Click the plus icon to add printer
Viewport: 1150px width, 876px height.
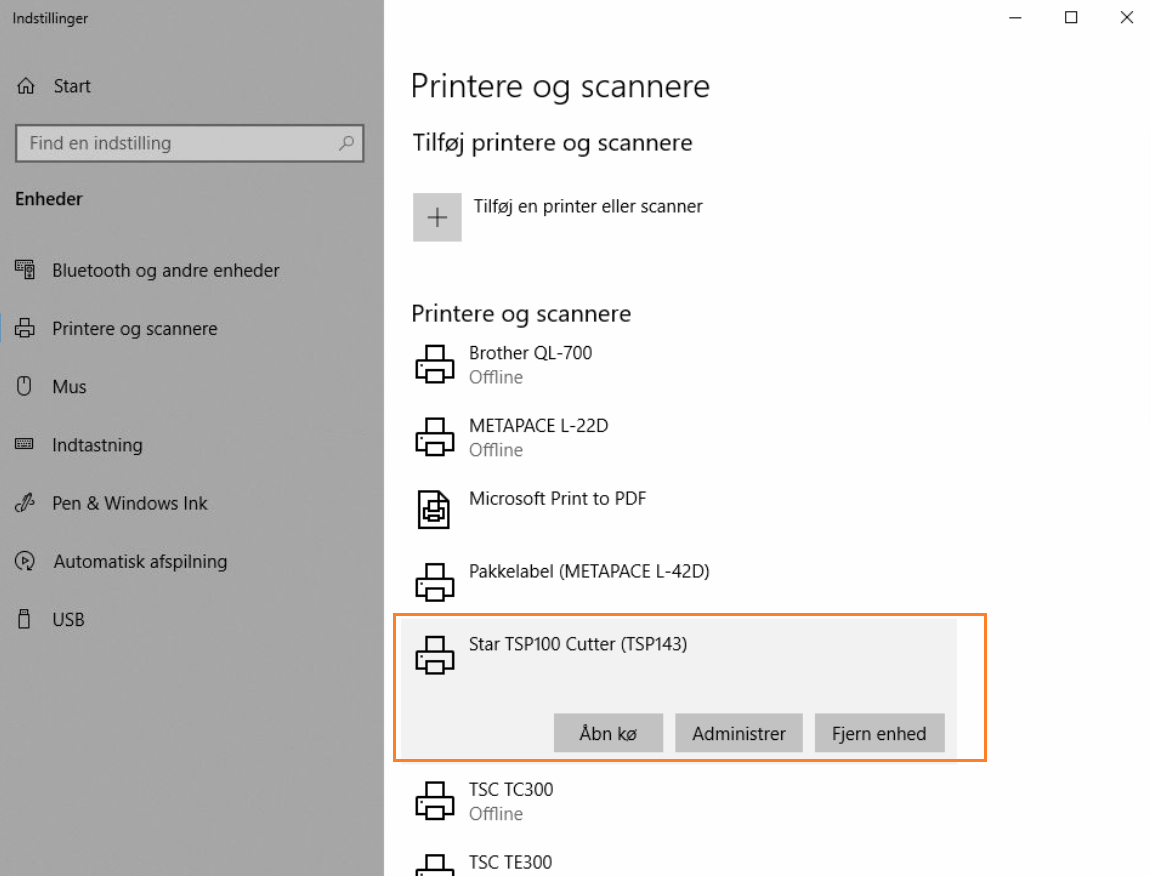pyautogui.click(x=437, y=217)
